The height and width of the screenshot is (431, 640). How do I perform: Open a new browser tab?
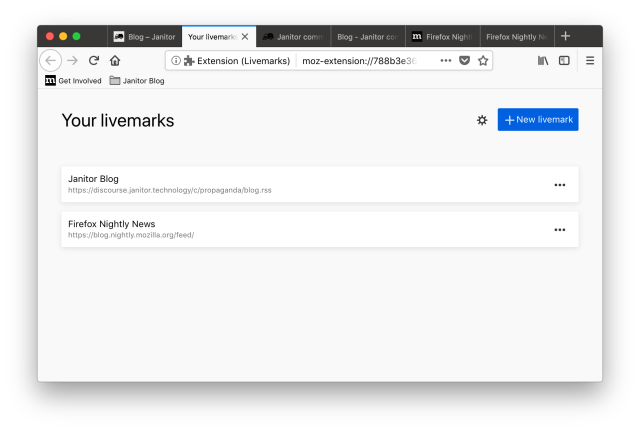[x=565, y=36]
